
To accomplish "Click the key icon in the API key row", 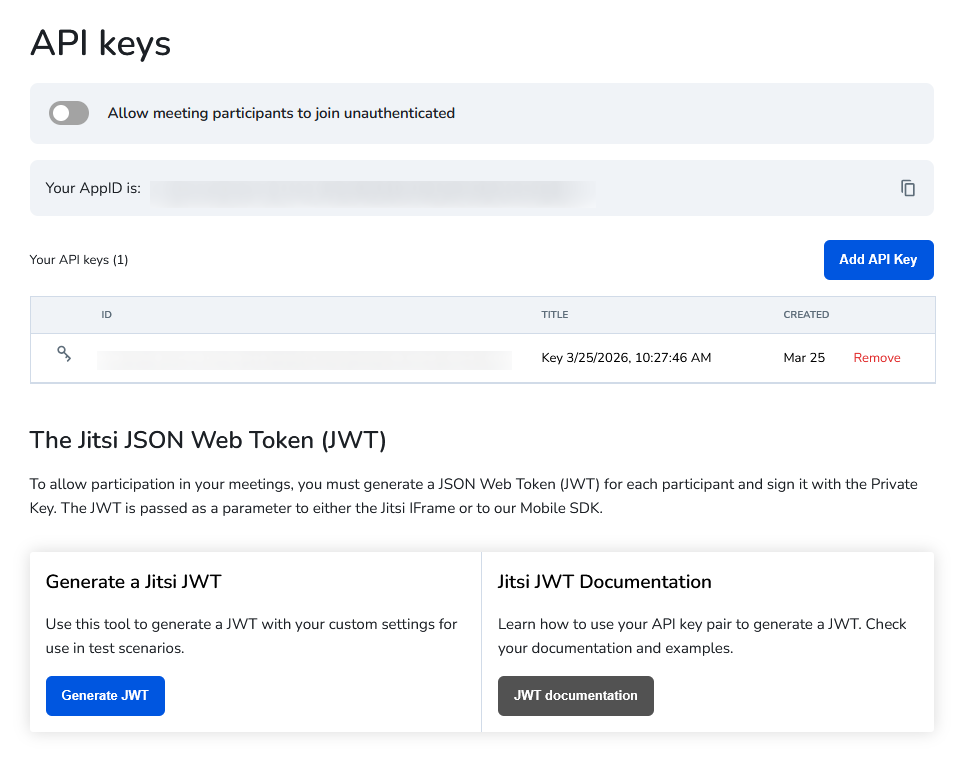I will click(64, 354).
